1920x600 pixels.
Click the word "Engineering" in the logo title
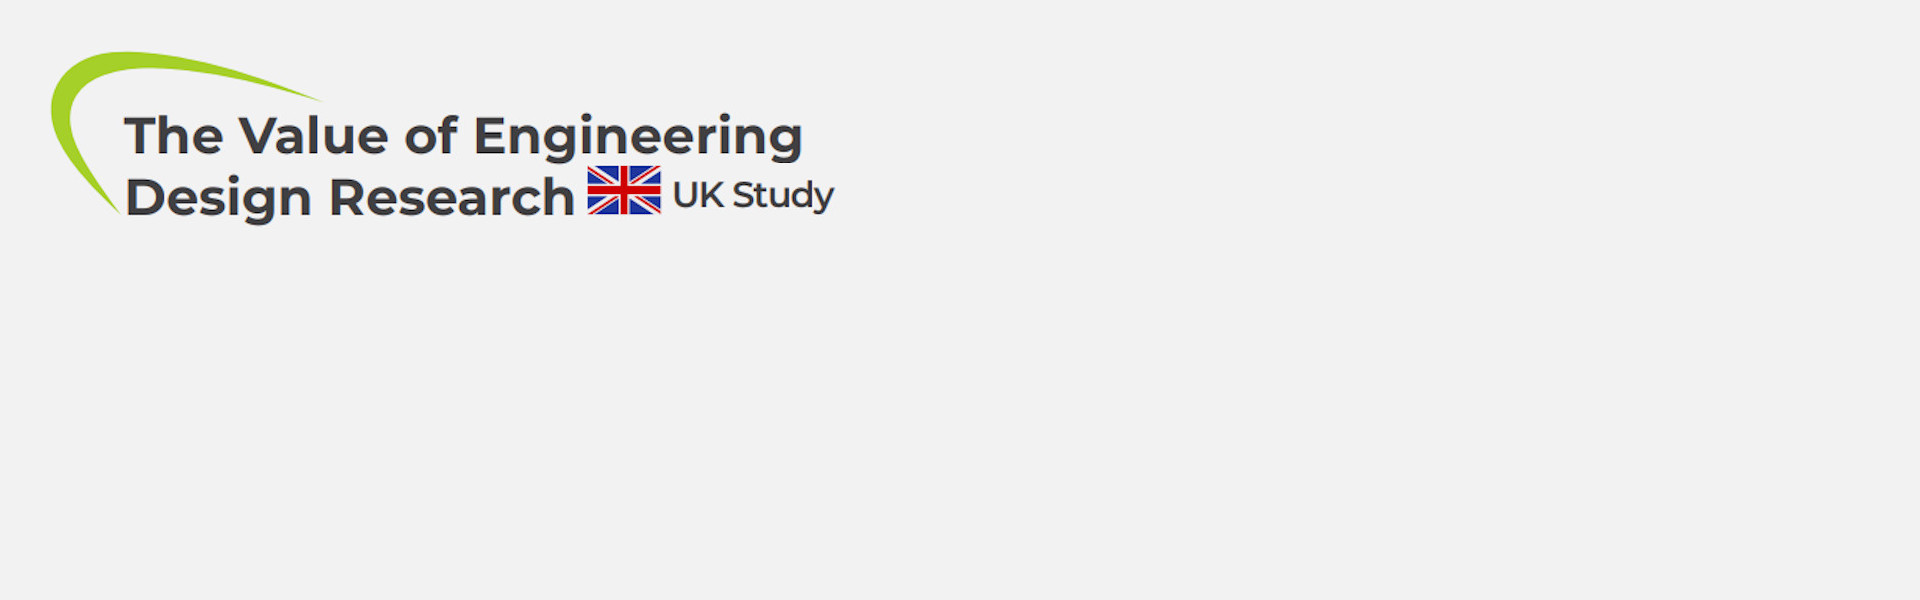(x=637, y=138)
